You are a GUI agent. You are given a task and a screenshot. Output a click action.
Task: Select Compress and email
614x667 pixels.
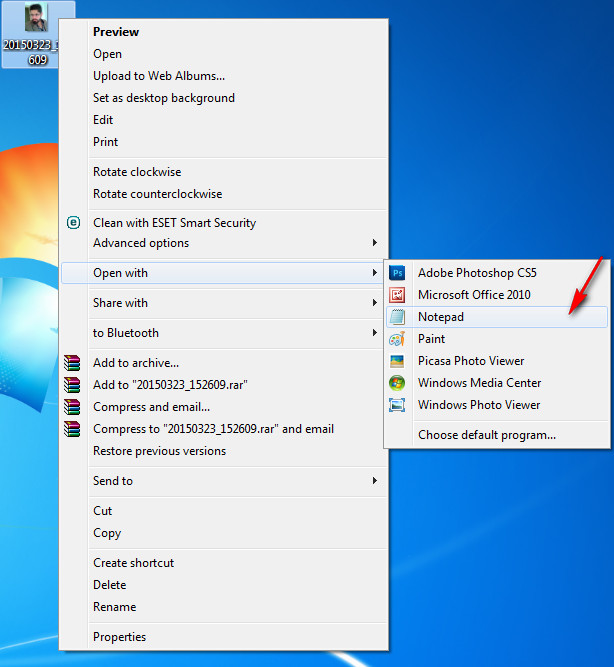pos(223,407)
